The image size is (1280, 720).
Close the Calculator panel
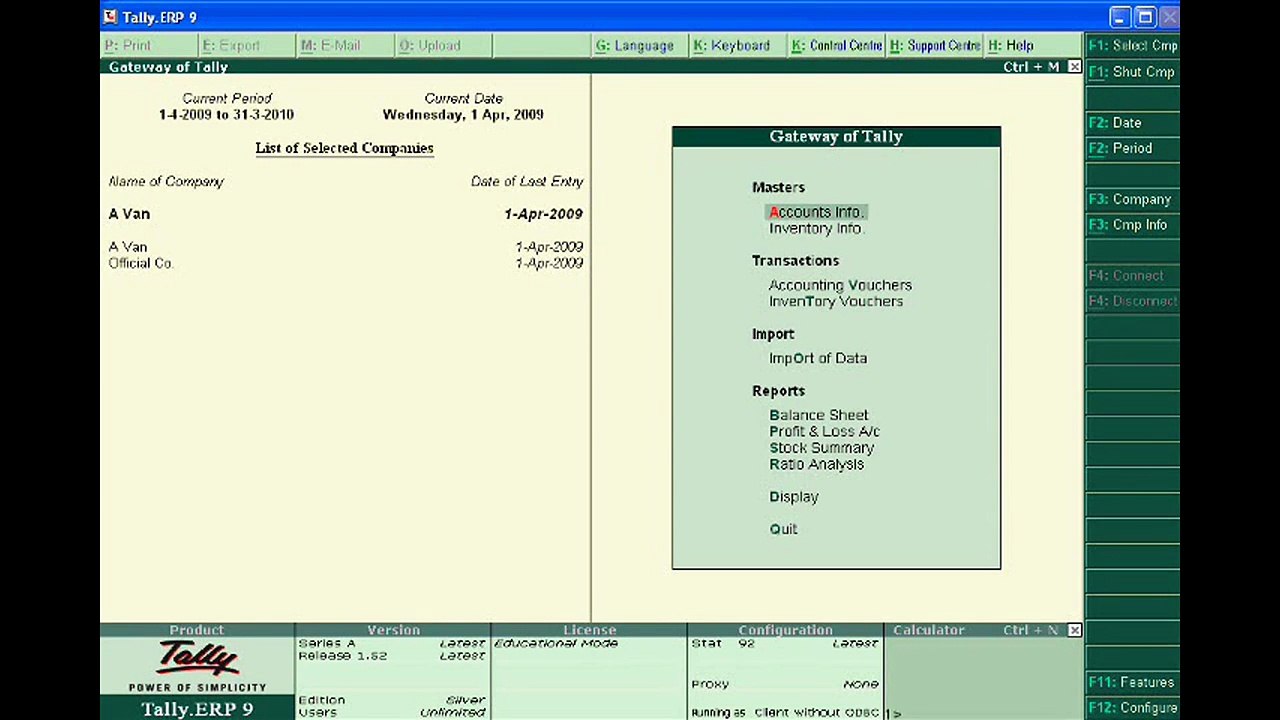pyautogui.click(x=1074, y=630)
